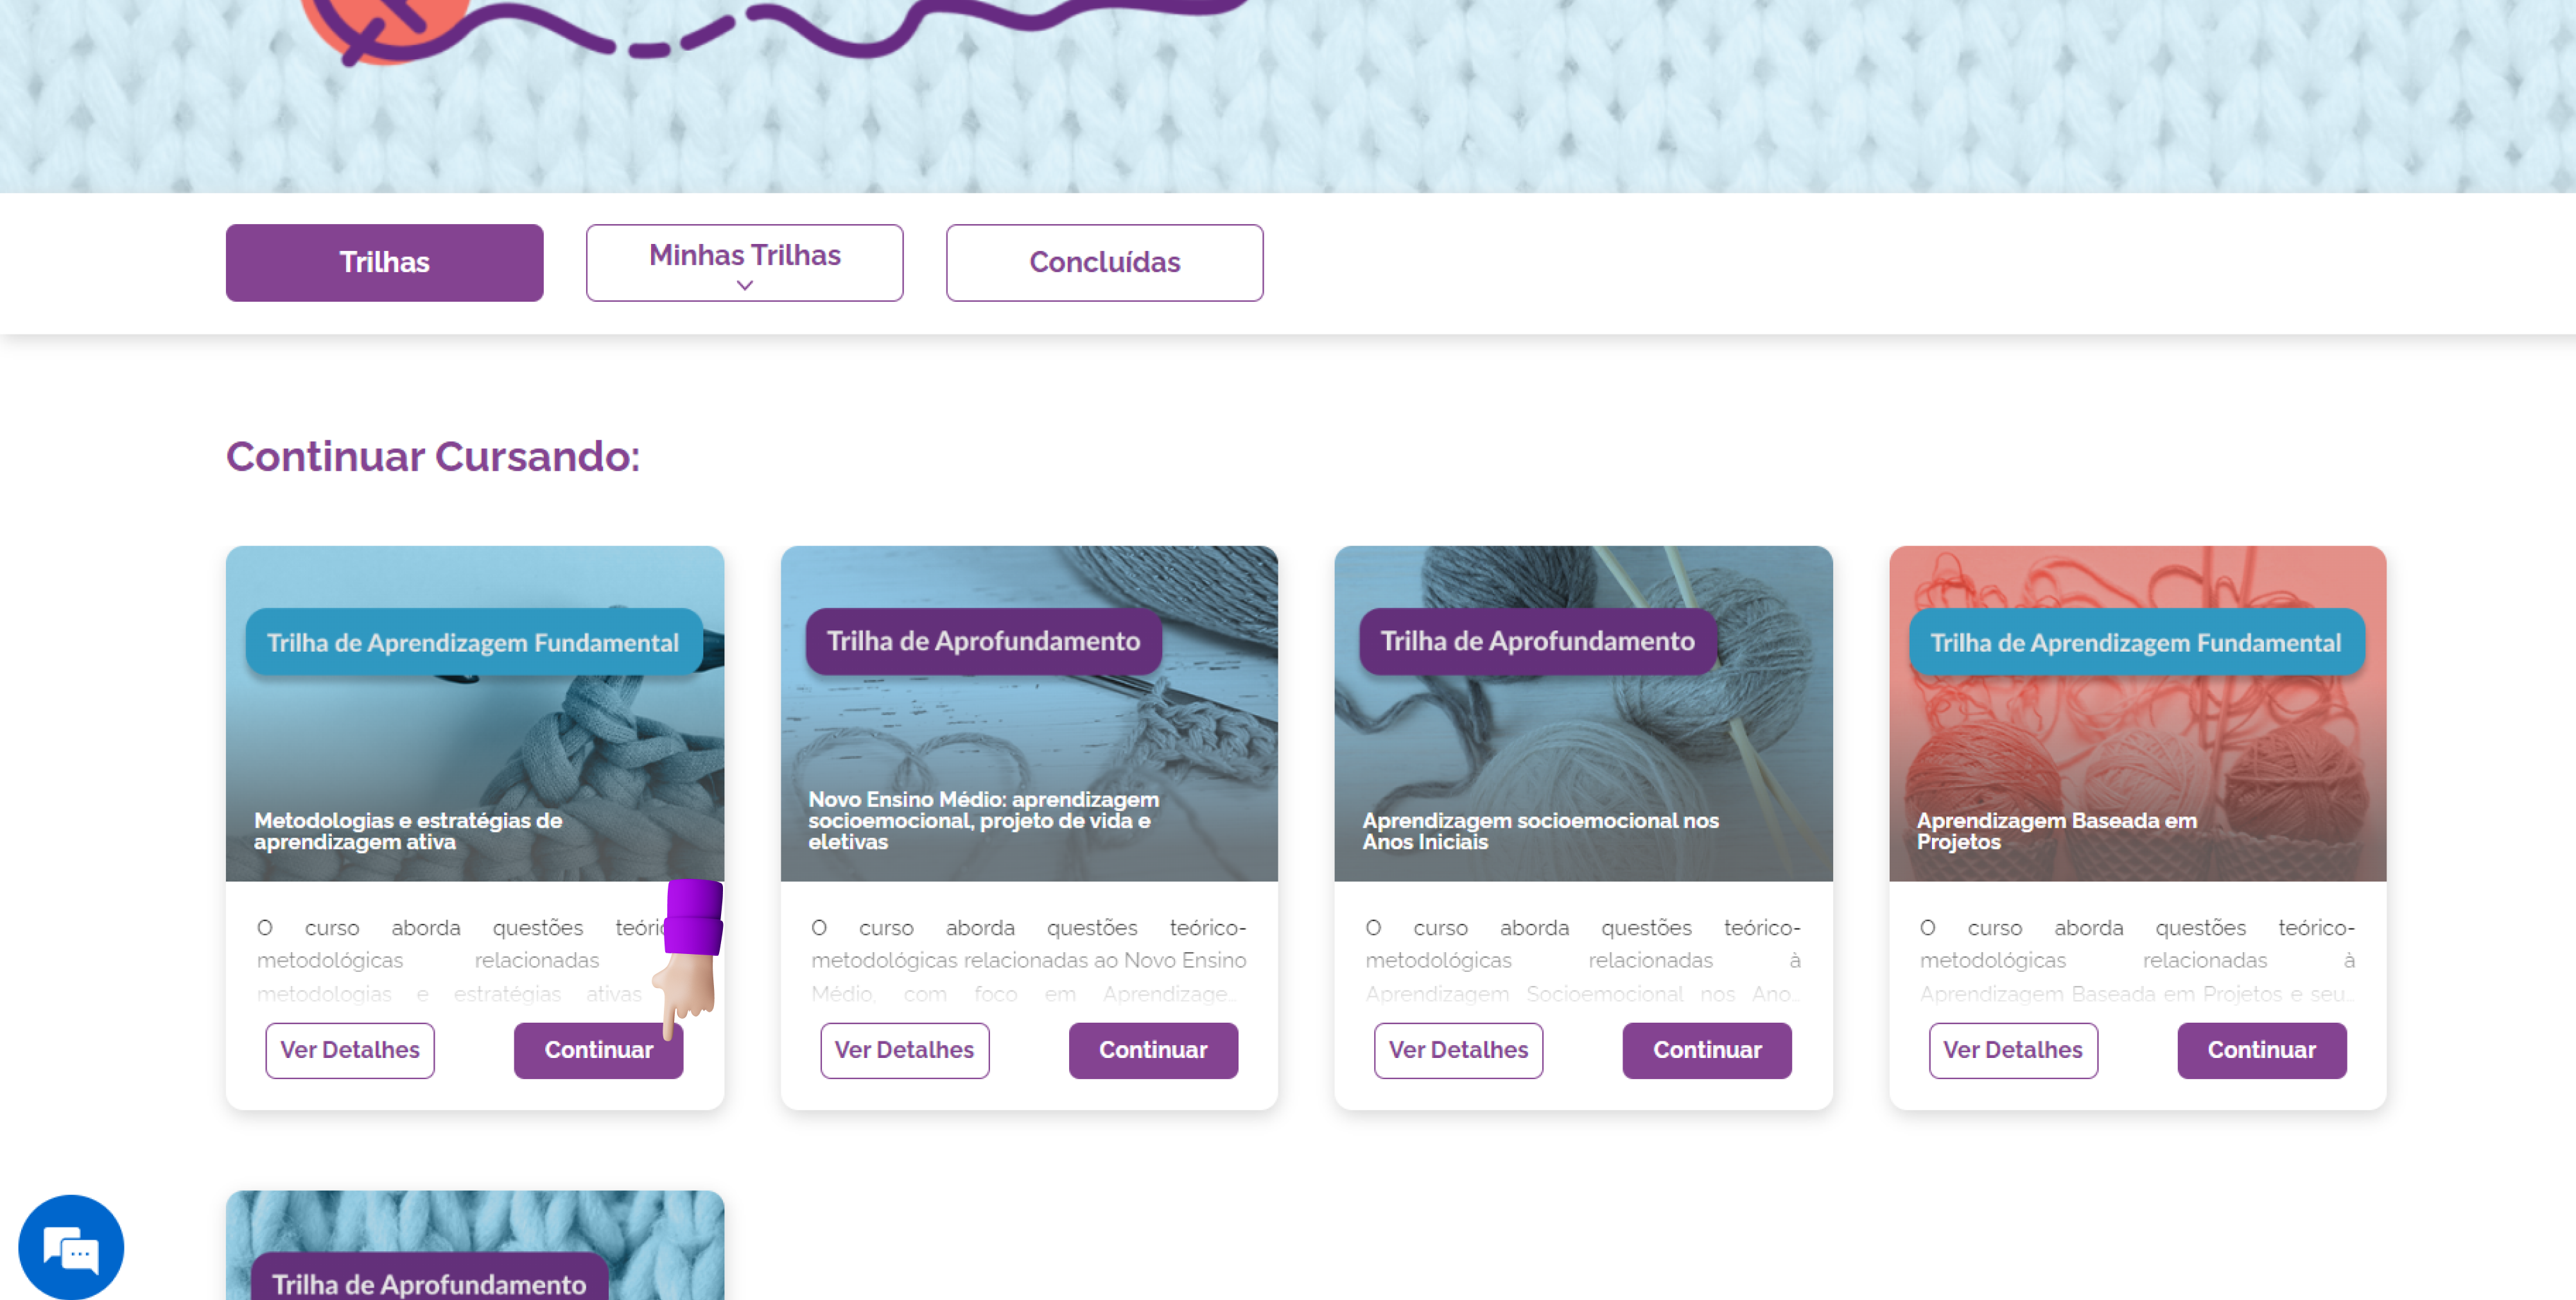View details of Metodologias de aprendizagem ativa
Image resolution: width=2576 pixels, height=1300 pixels.
(349, 1050)
